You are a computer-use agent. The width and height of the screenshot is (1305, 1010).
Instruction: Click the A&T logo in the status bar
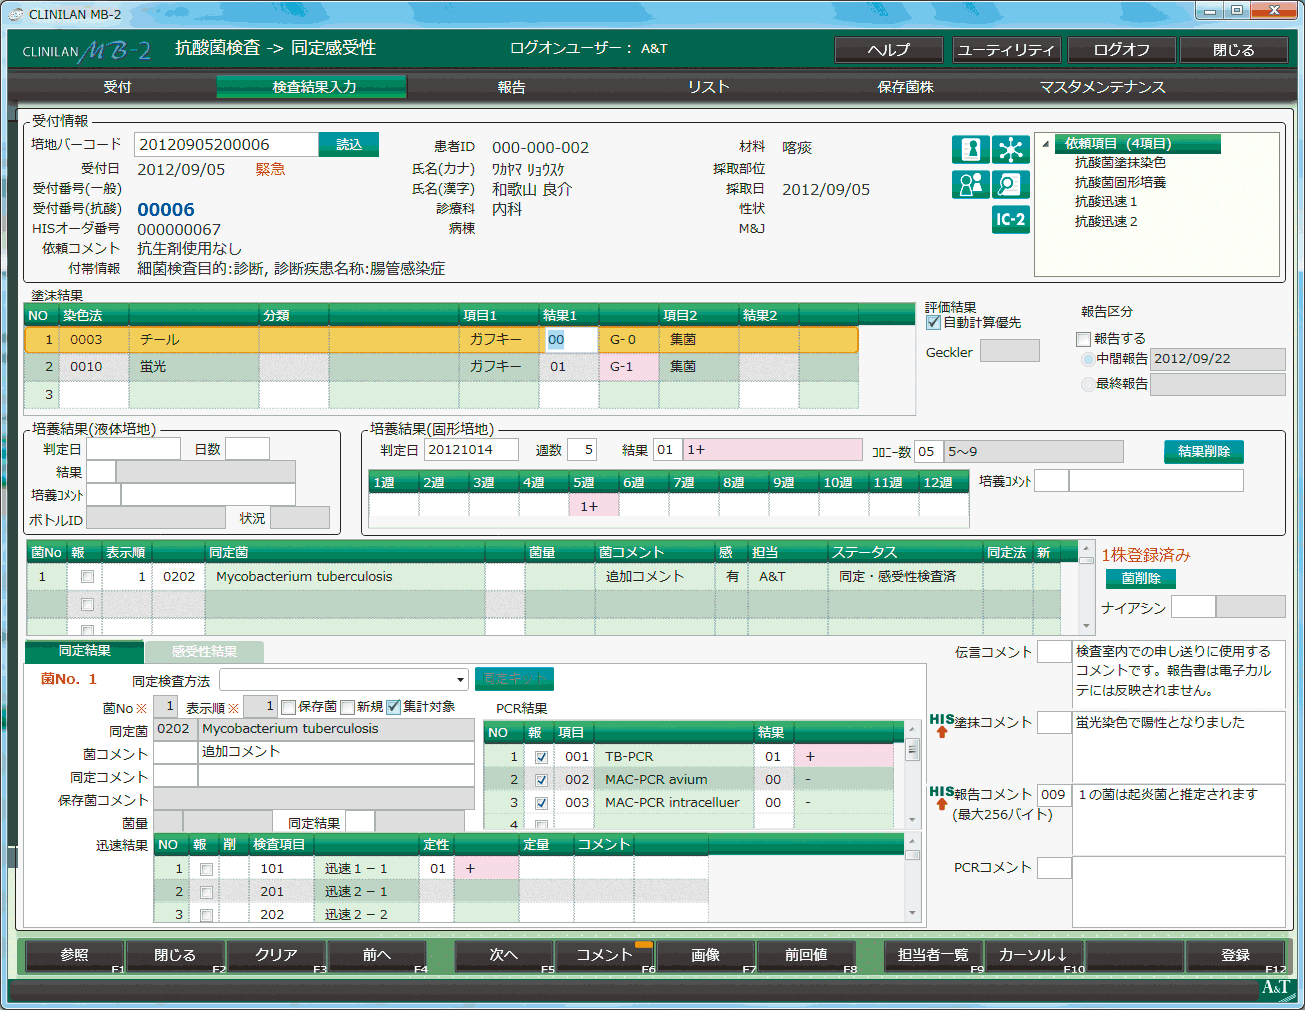(x=1275, y=988)
